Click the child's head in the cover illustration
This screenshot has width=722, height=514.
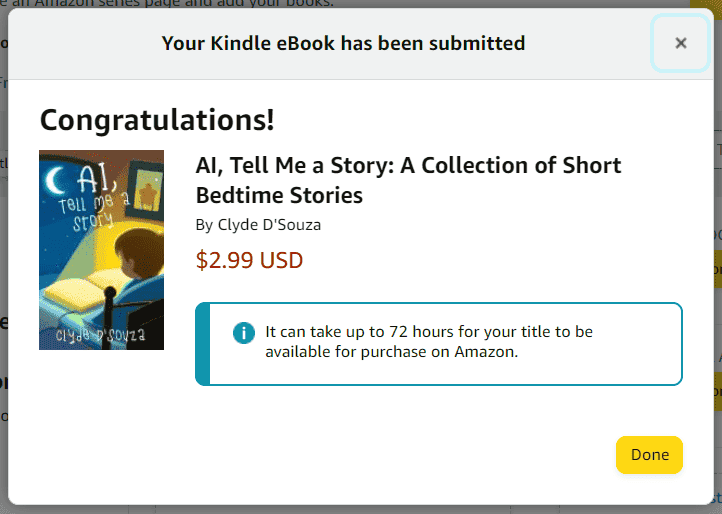(138, 252)
